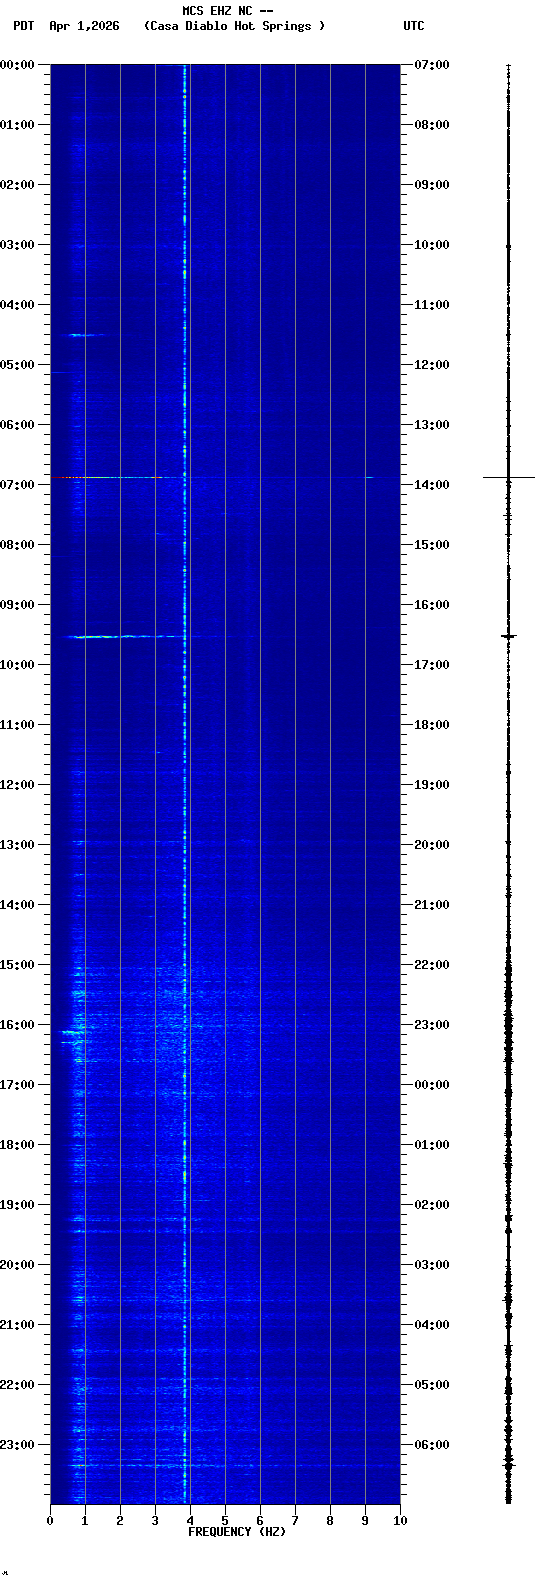Click the PDT axis '09:00' label
Screen dimensions: 552x1584
(x=17, y=605)
